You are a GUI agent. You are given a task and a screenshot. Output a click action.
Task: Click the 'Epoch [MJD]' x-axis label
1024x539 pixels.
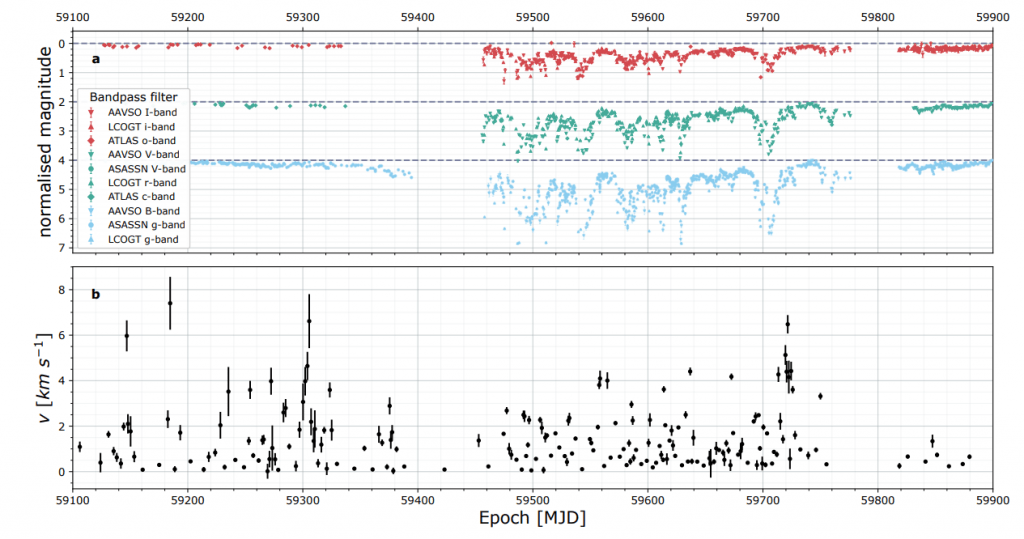pyautogui.click(x=533, y=520)
